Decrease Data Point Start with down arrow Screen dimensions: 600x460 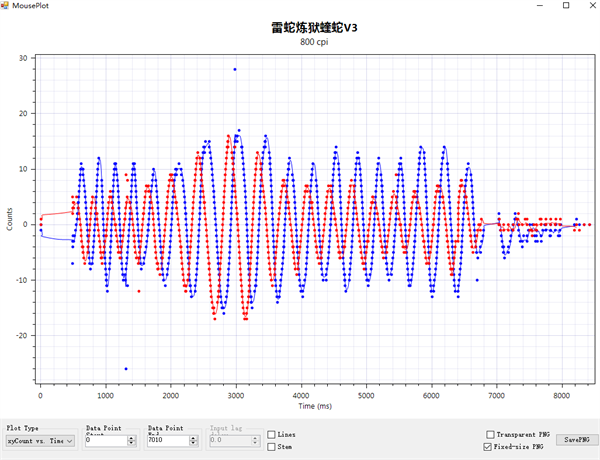132,443
